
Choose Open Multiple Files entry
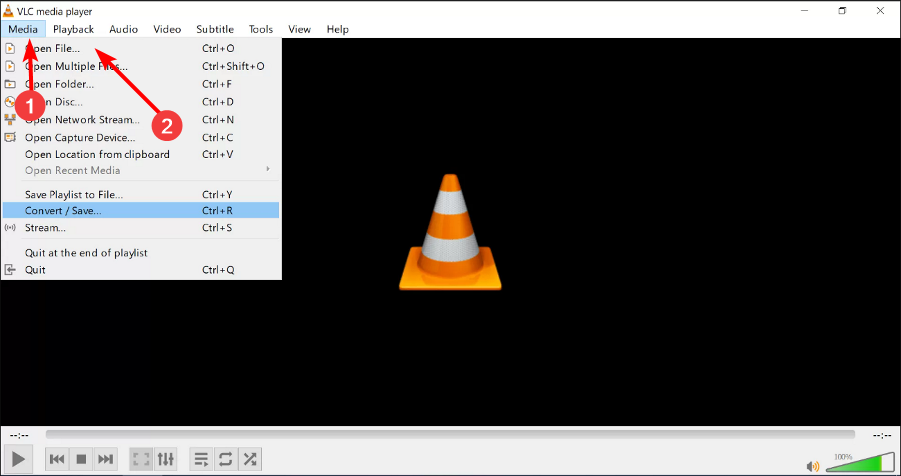(x=141, y=67)
